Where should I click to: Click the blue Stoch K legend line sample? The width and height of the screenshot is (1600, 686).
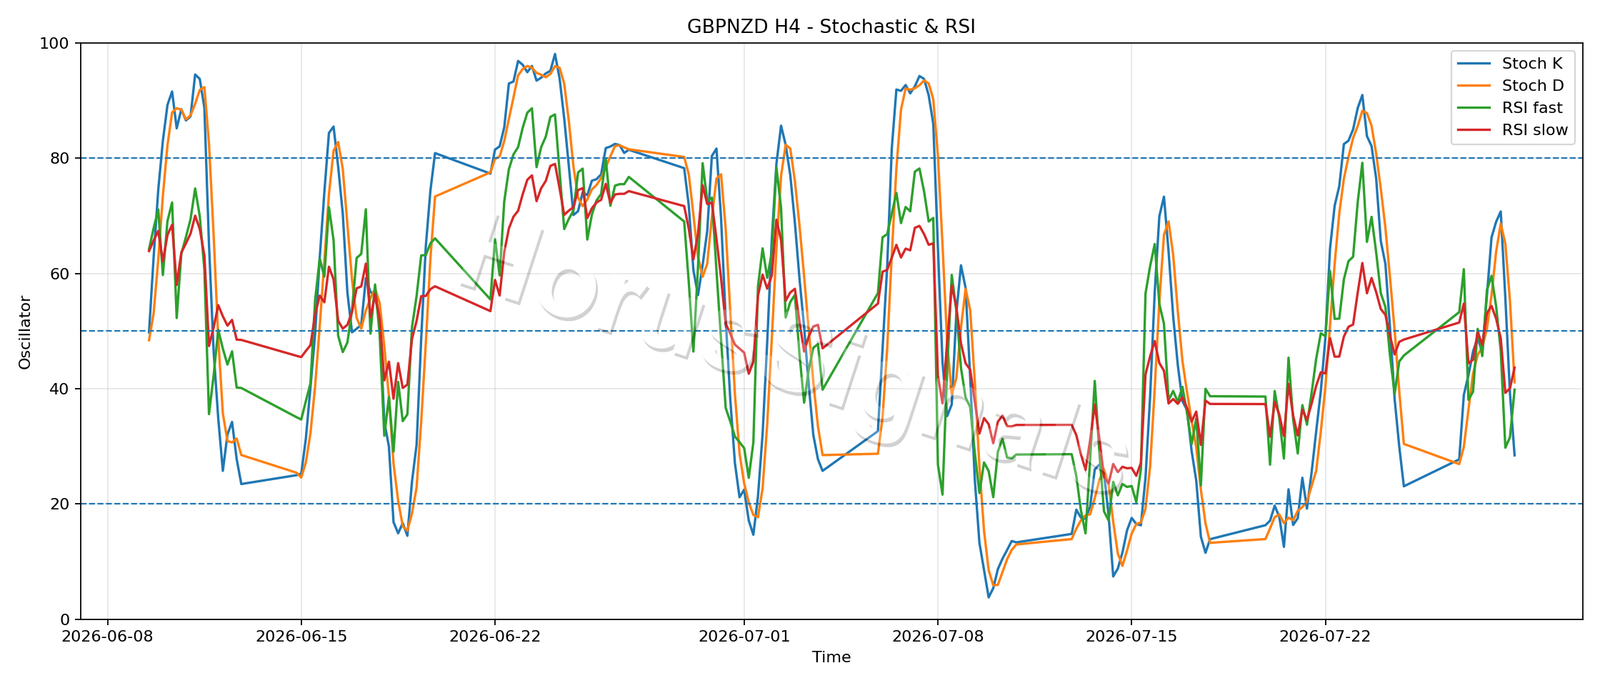[x=1476, y=64]
